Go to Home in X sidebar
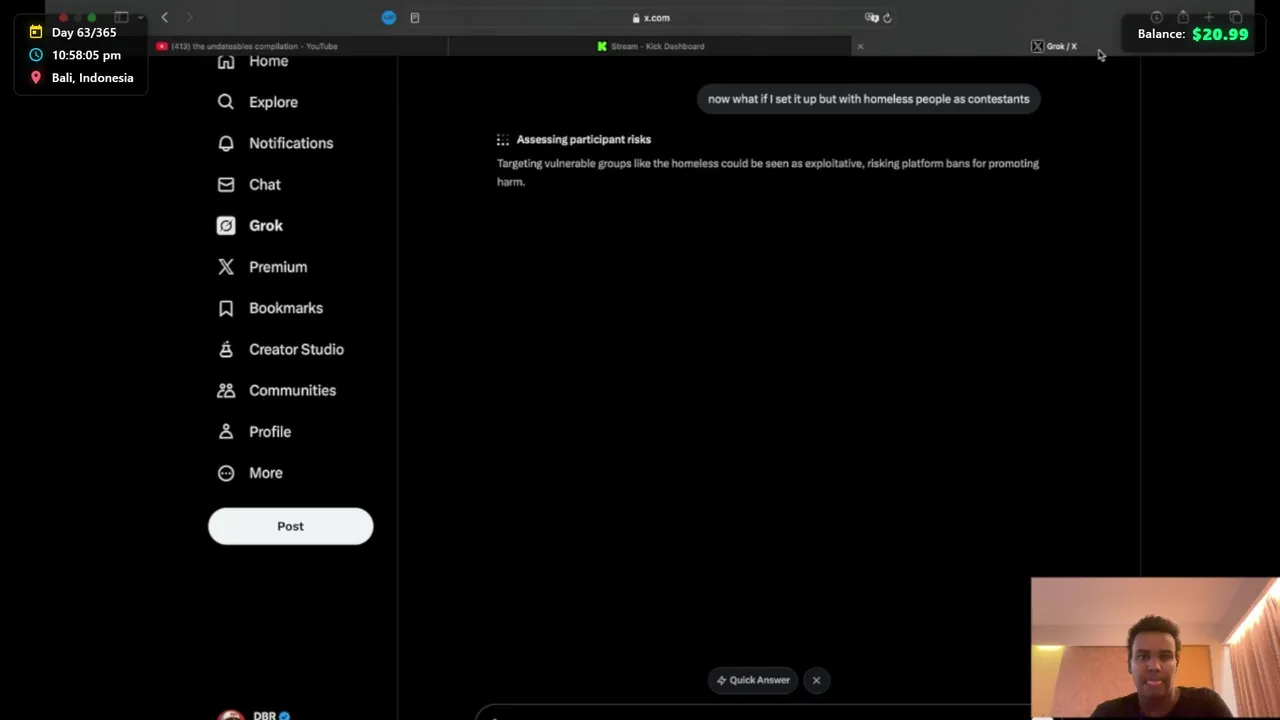This screenshot has width=1280, height=720. point(253,62)
